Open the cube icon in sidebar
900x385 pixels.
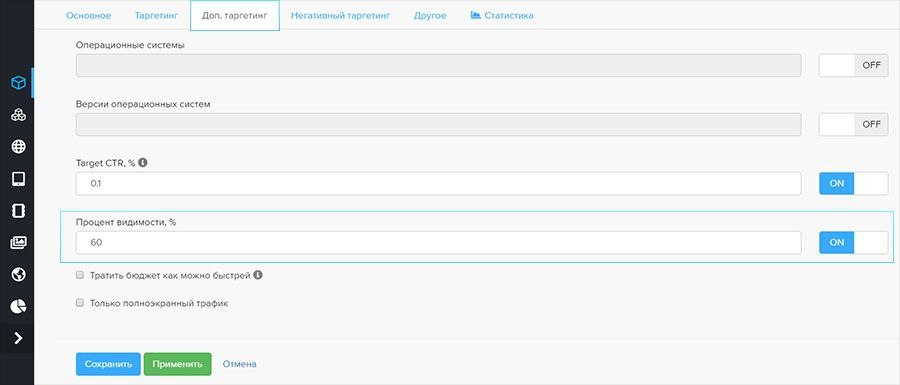18,83
